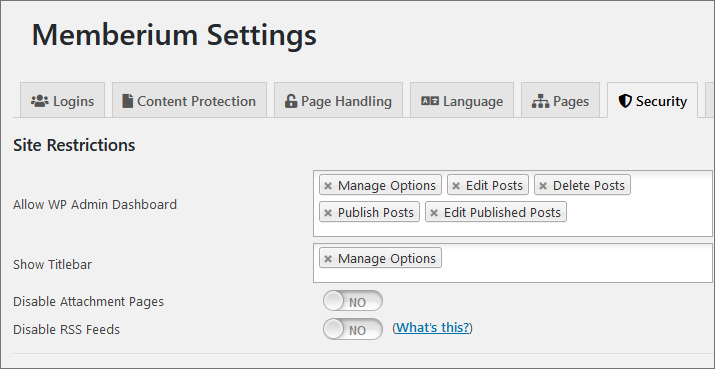
Task: Click the Disable Attachment Pages label
Action: [x=88, y=301]
